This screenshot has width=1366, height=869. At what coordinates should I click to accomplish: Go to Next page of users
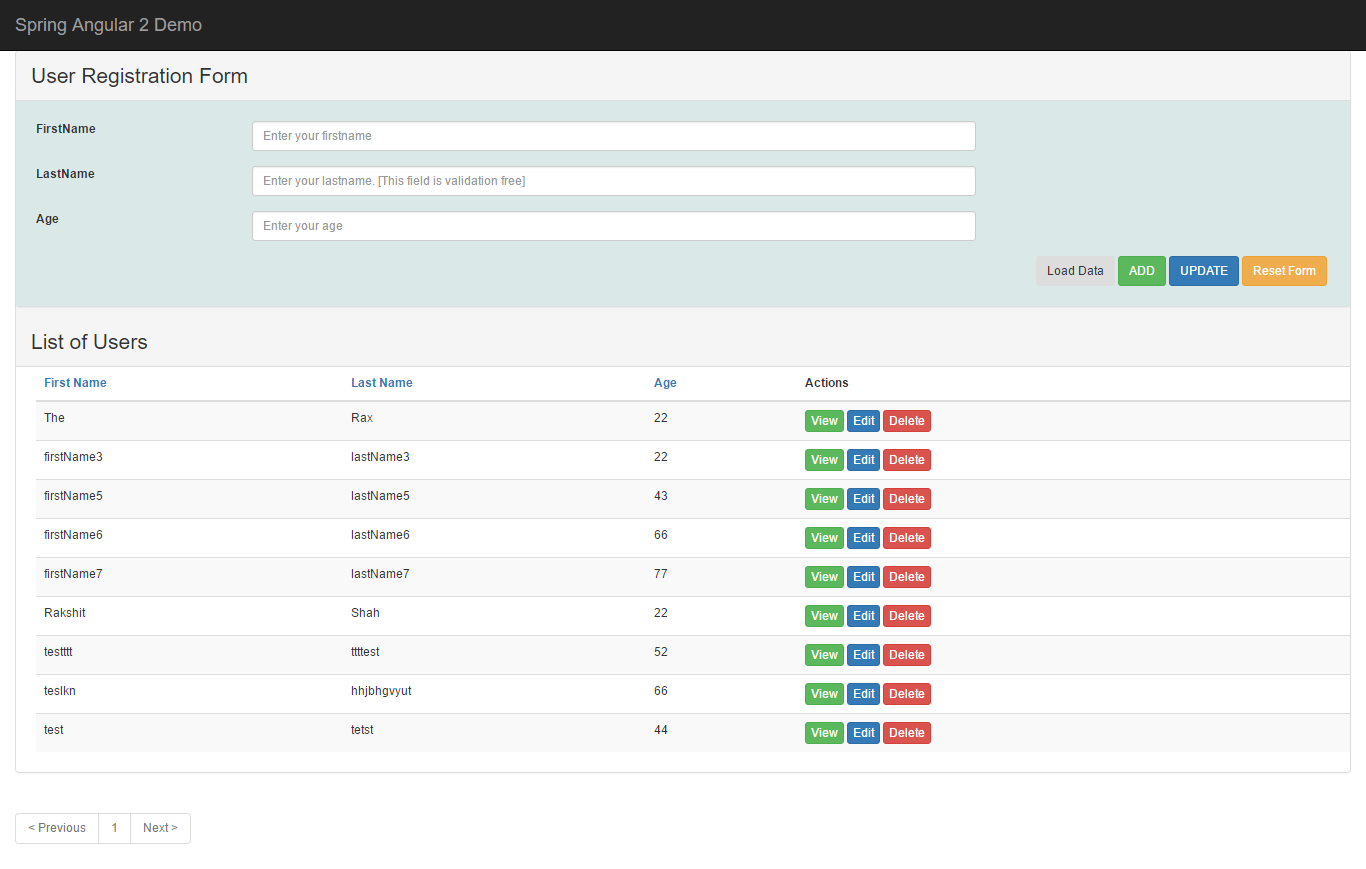point(159,828)
